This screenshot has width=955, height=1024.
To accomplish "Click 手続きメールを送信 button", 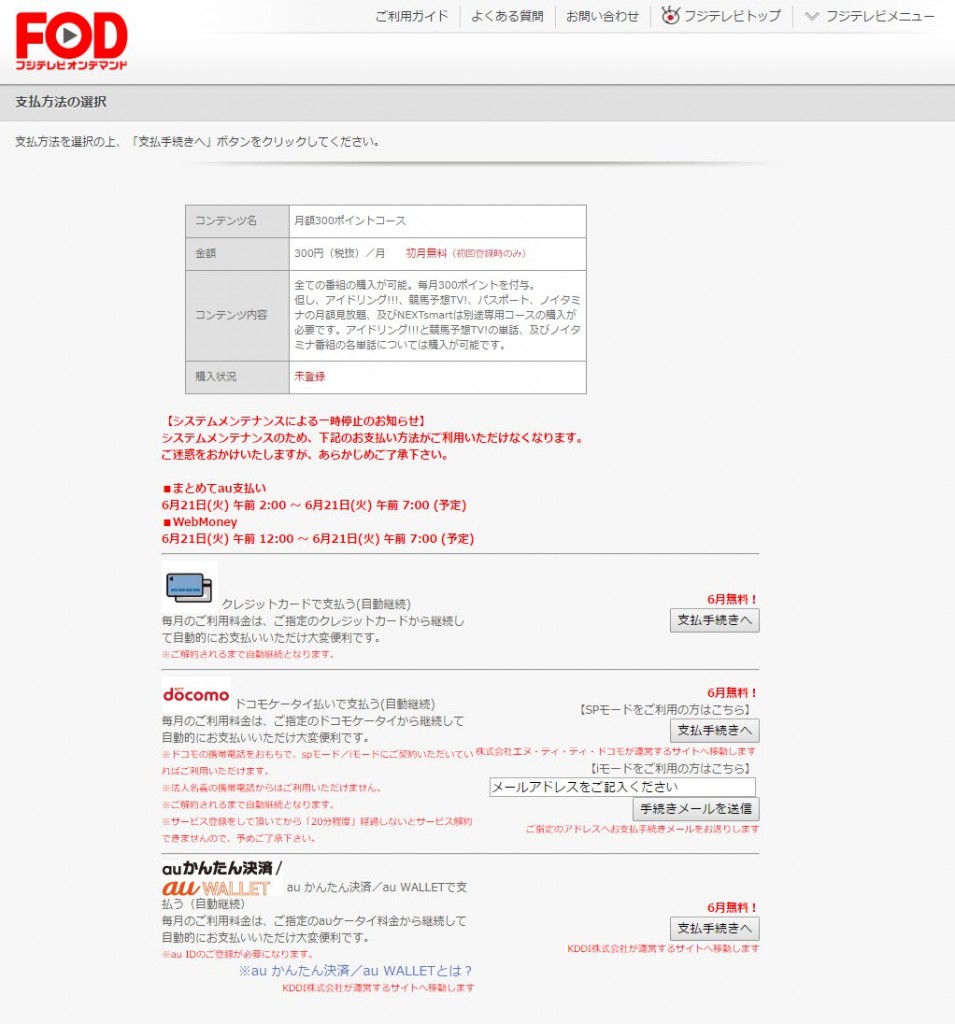I will (x=695, y=808).
